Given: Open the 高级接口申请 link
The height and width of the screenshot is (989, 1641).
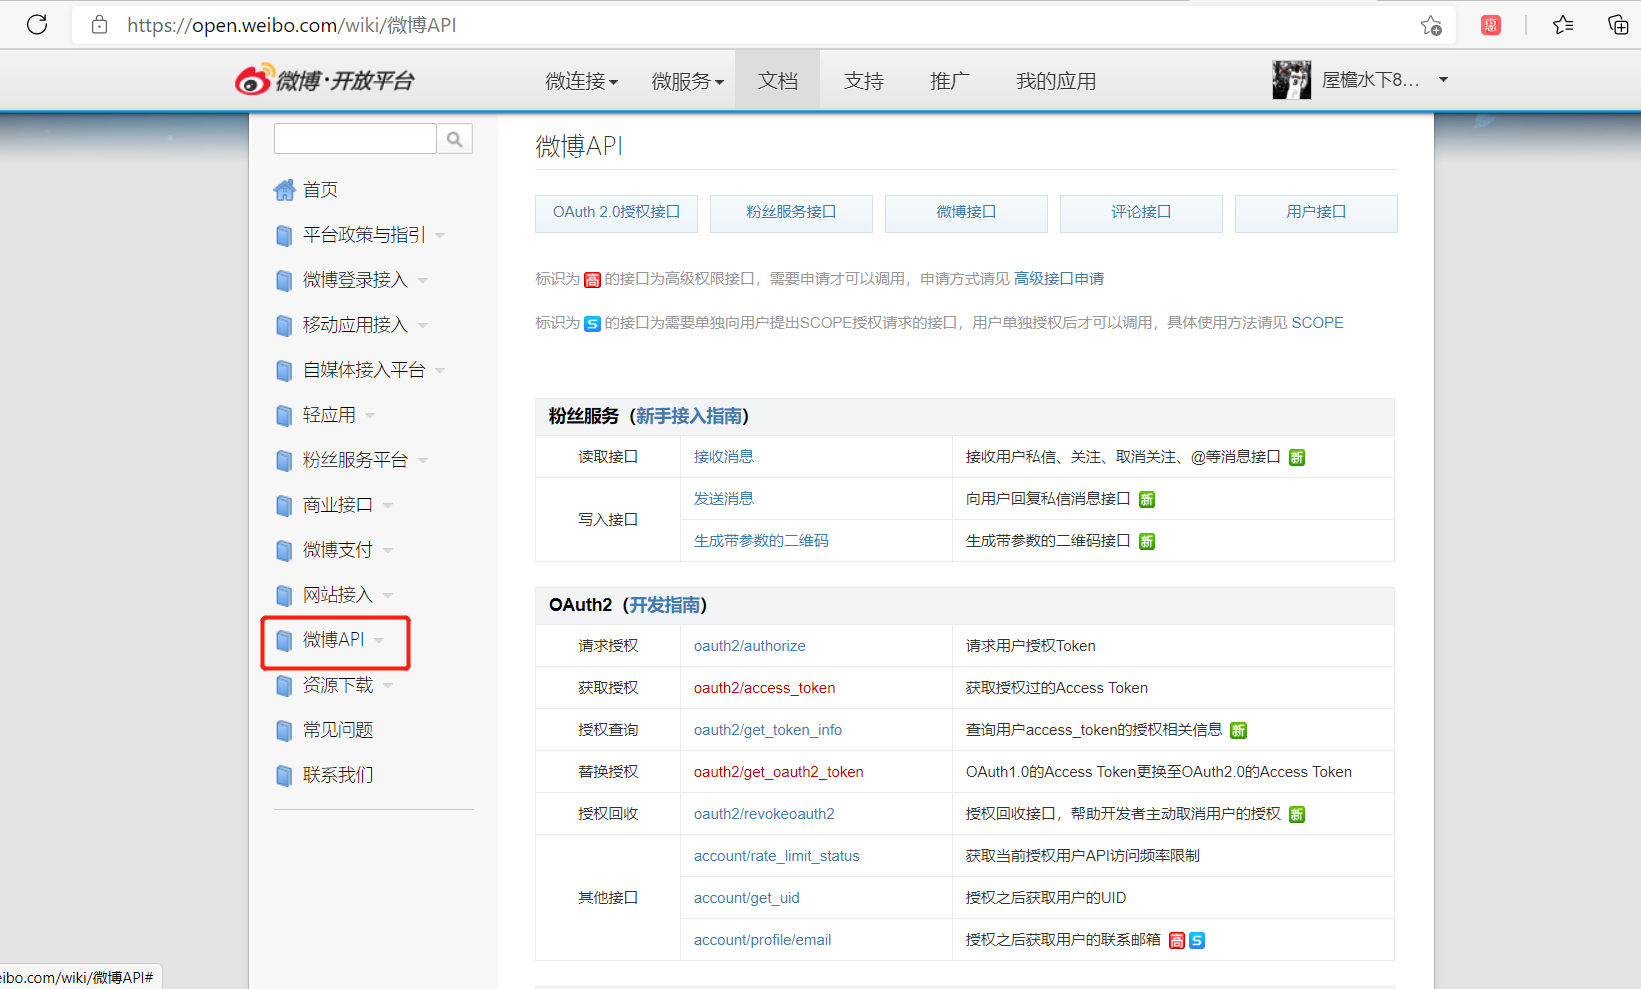Looking at the screenshot, I should (1059, 279).
